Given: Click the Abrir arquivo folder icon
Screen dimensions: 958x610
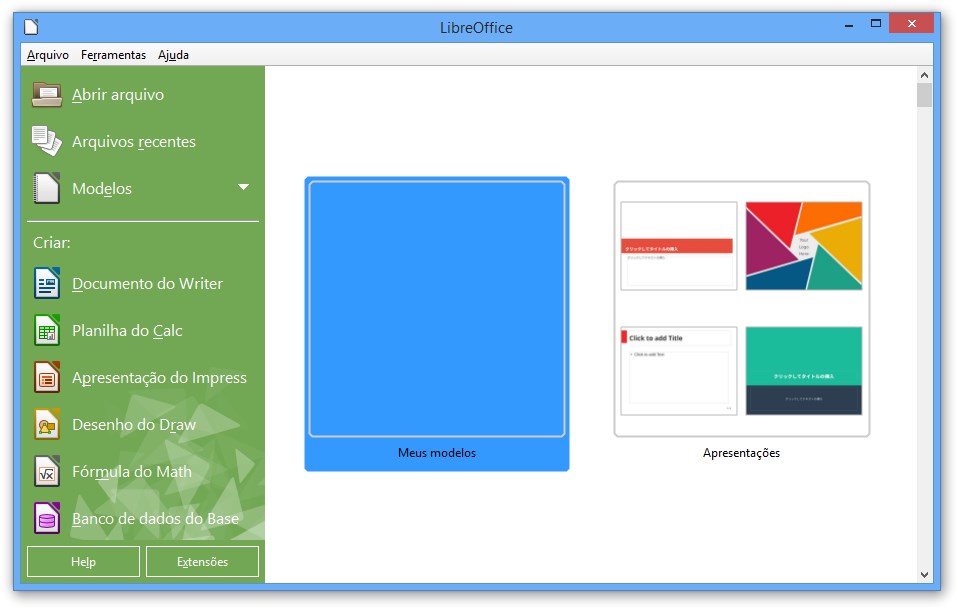Looking at the screenshot, I should pos(47,95).
